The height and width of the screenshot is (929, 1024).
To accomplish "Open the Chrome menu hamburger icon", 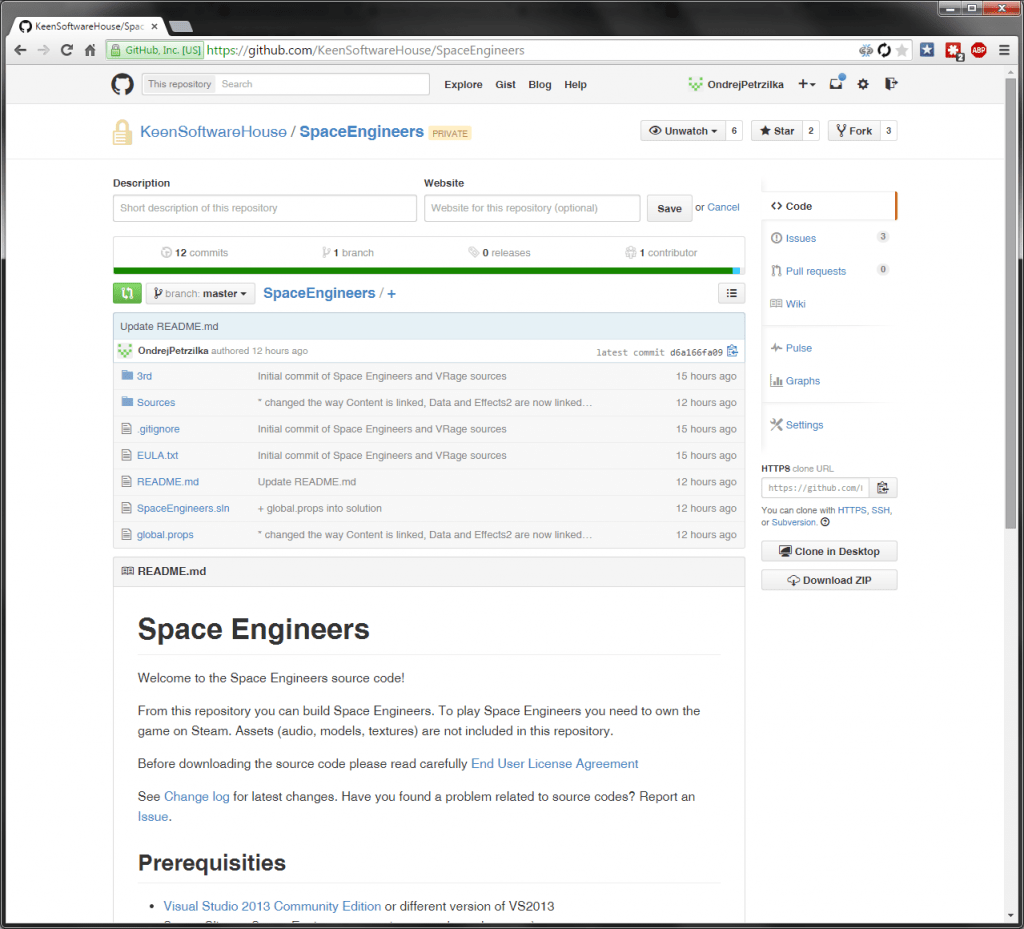I will (1004, 50).
